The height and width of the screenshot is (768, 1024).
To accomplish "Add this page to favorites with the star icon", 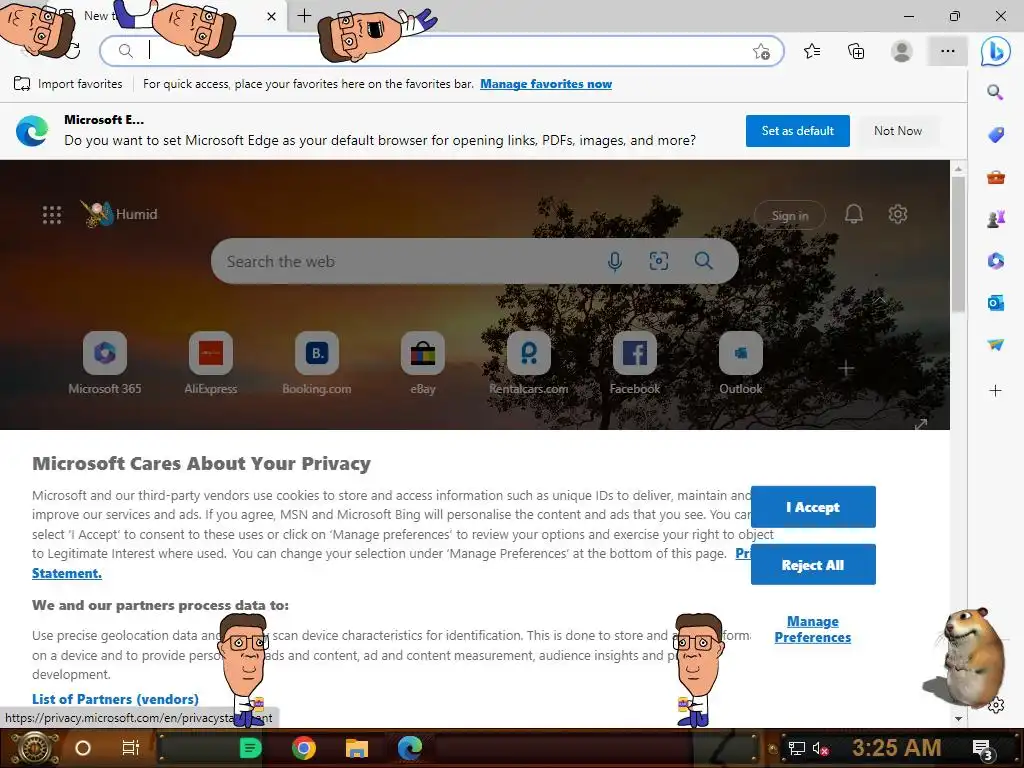I will pyautogui.click(x=761, y=52).
